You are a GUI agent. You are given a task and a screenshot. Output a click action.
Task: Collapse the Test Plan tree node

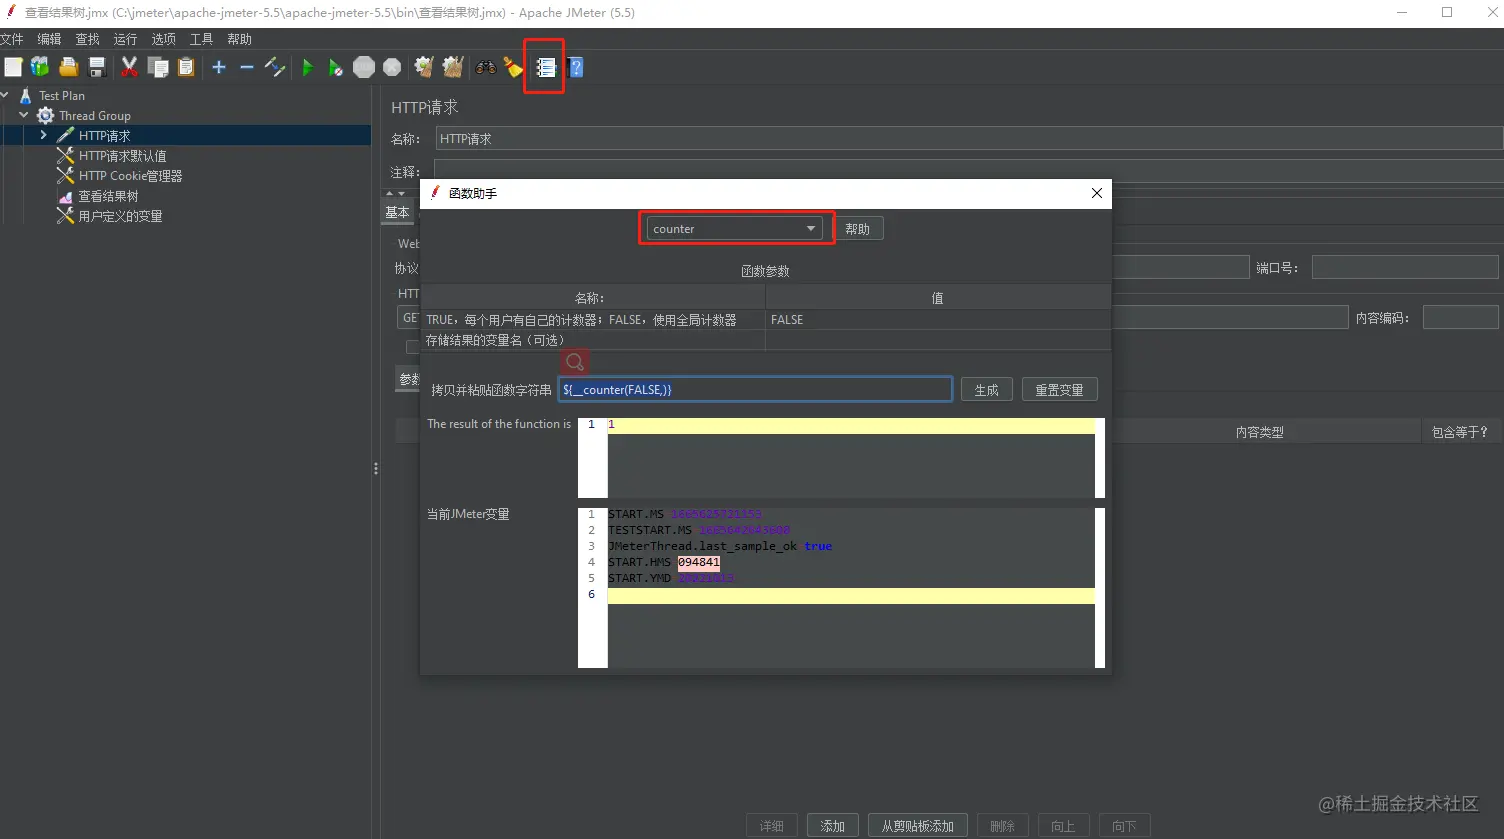6,96
